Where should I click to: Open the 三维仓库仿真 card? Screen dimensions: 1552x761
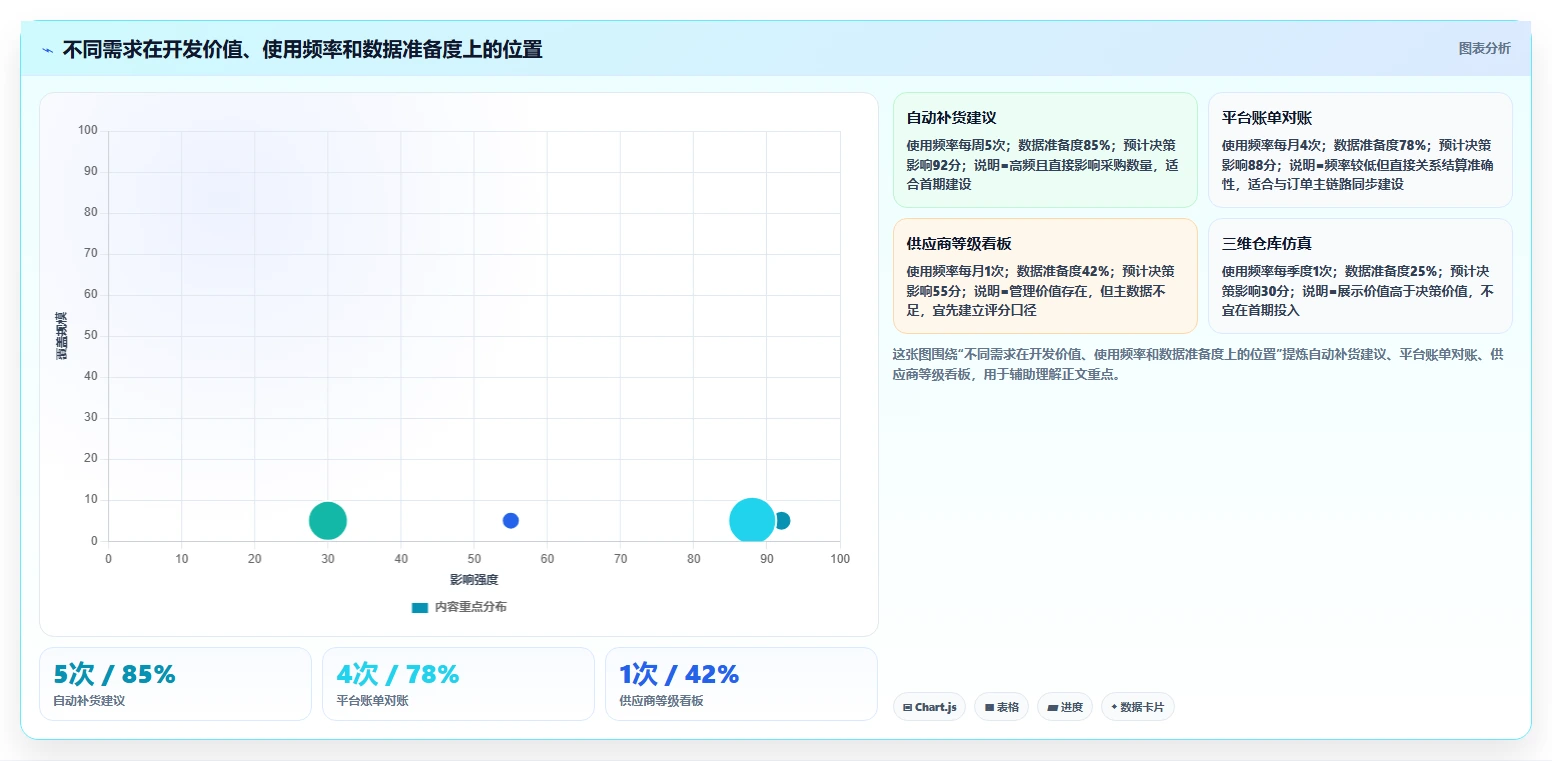1360,276
